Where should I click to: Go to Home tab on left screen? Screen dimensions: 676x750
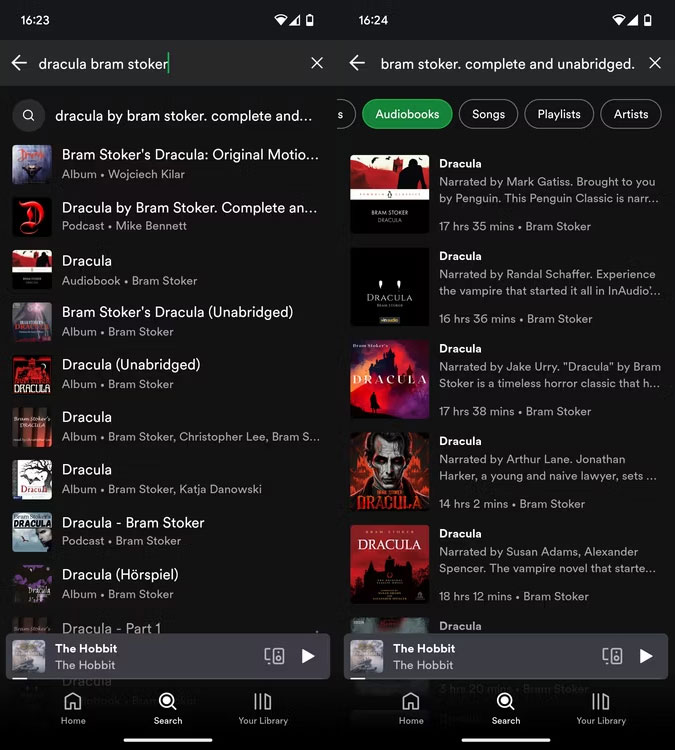[73, 709]
